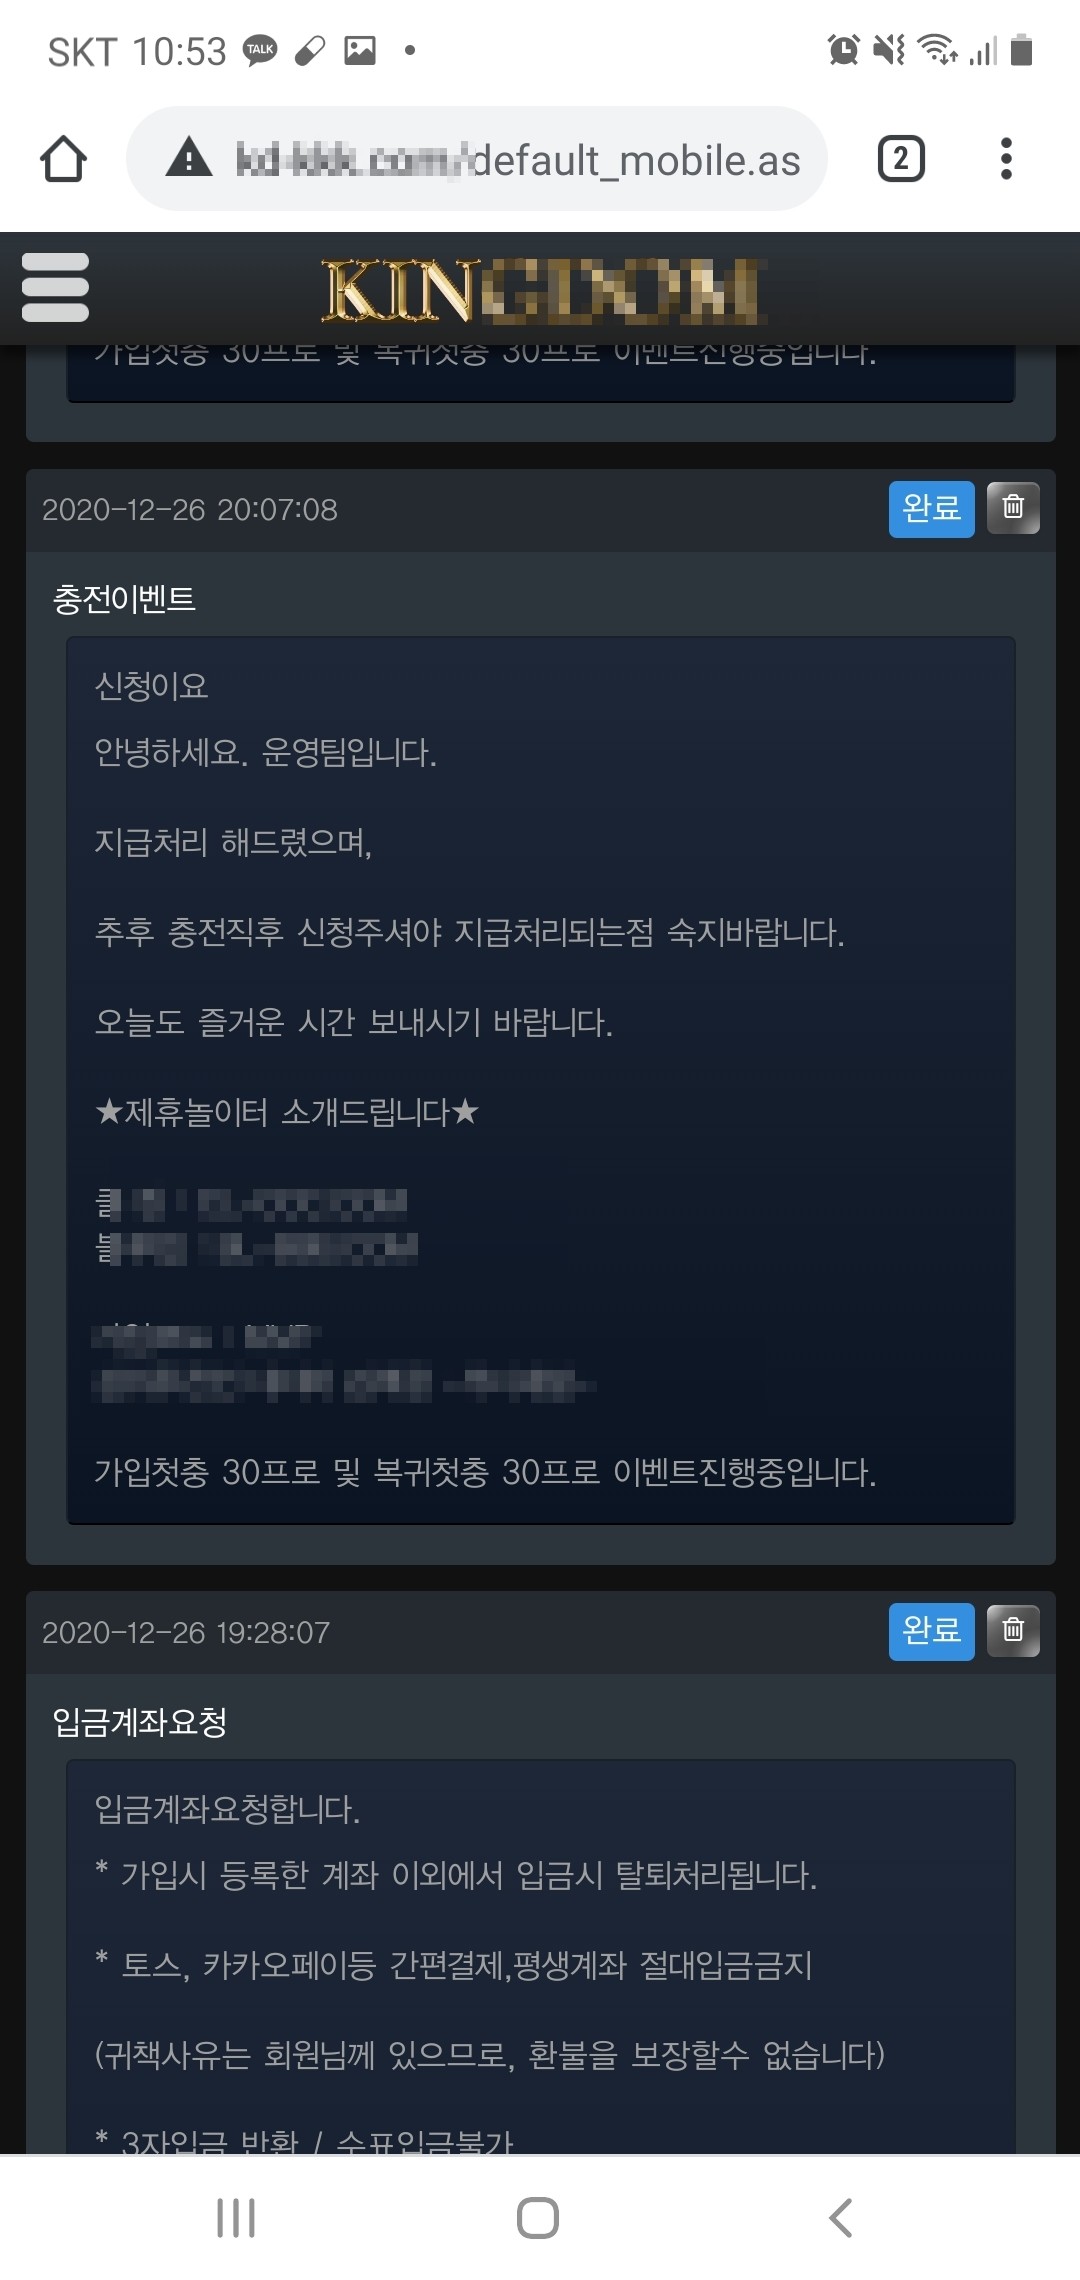This screenshot has height=2280, width=1080.
Task: Tap the browser home icon
Action: point(63,159)
